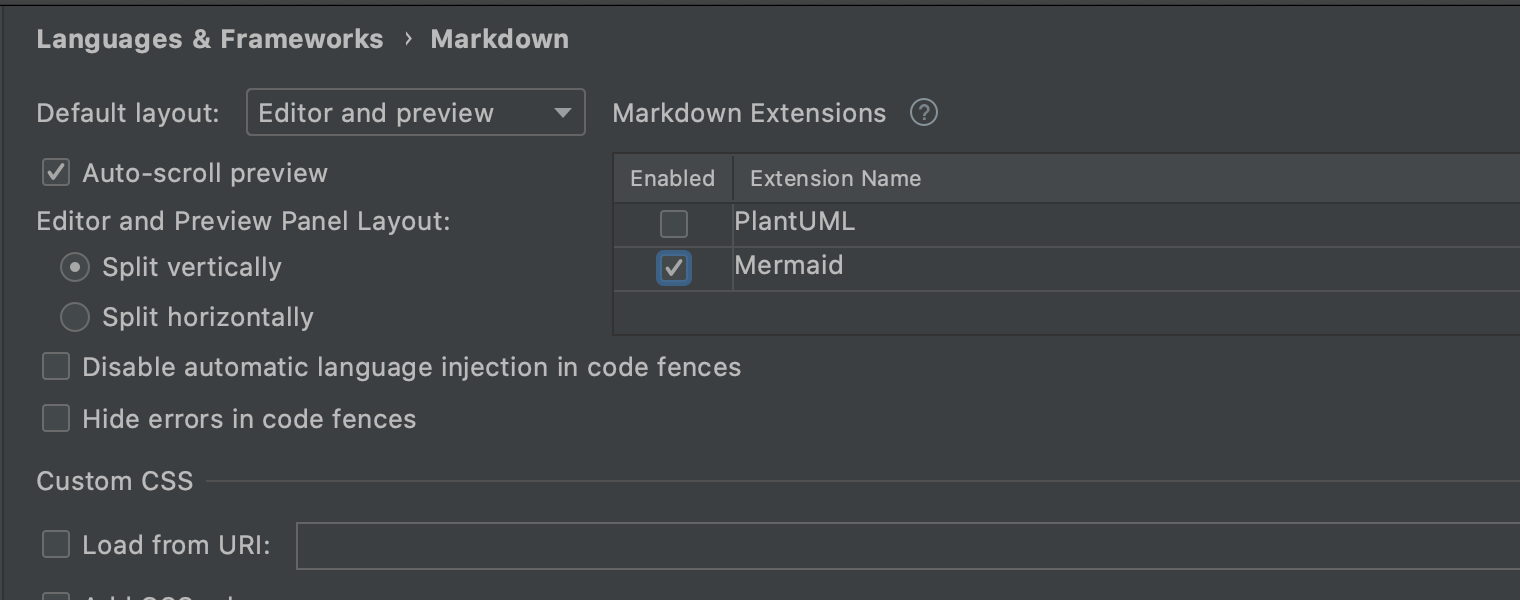Image resolution: width=1520 pixels, height=600 pixels.
Task: Click the Load from URI text field
Action: pyautogui.click(x=908, y=545)
